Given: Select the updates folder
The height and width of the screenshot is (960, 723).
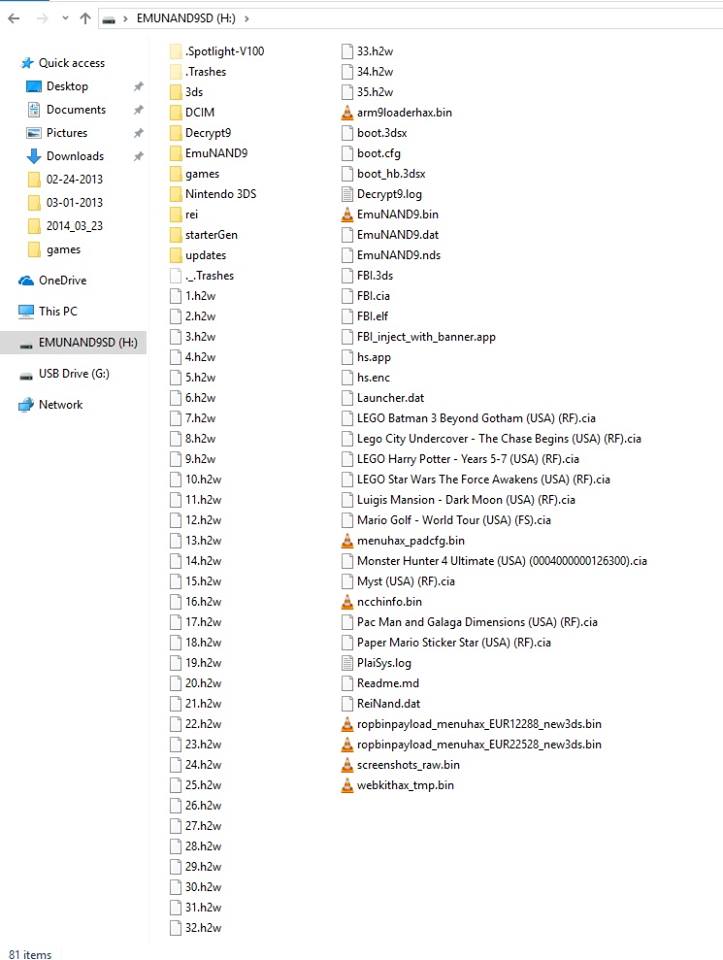Looking at the screenshot, I should (x=205, y=255).
